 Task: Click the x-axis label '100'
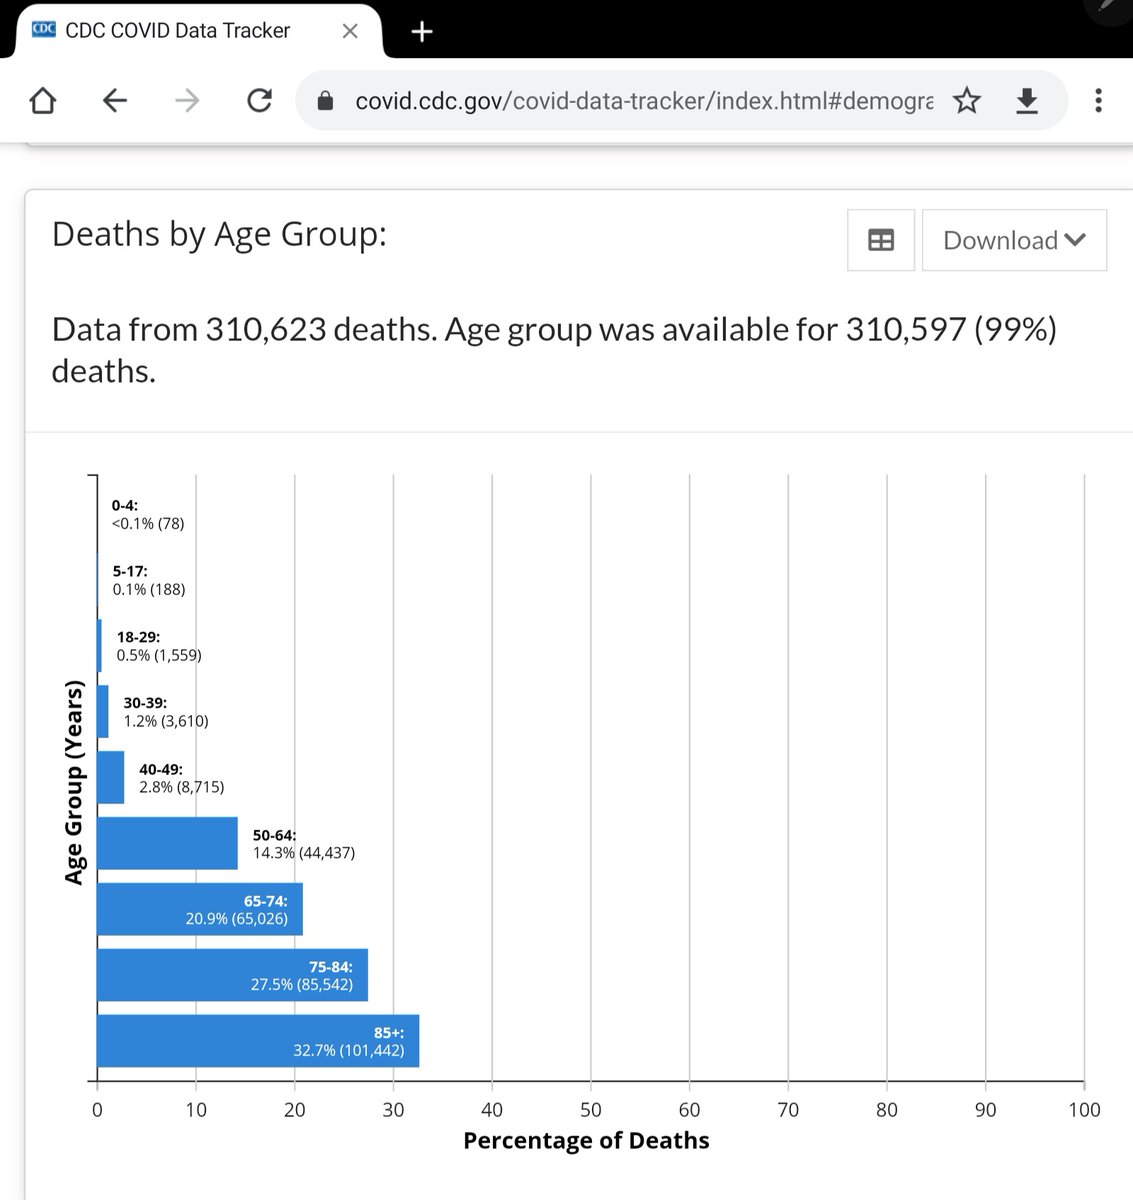1084,1110
